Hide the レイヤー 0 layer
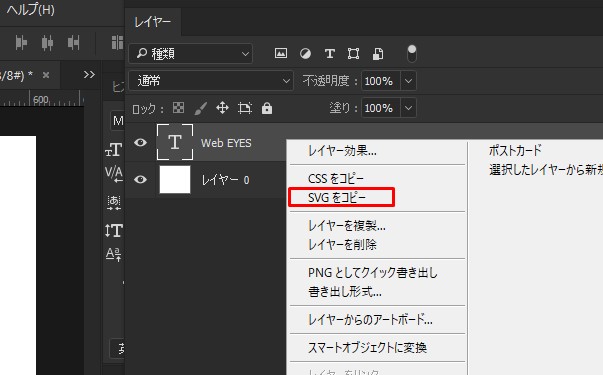Image resolution: width=603 pixels, height=375 pixels. pyautogui.click(x=140, y=180)
